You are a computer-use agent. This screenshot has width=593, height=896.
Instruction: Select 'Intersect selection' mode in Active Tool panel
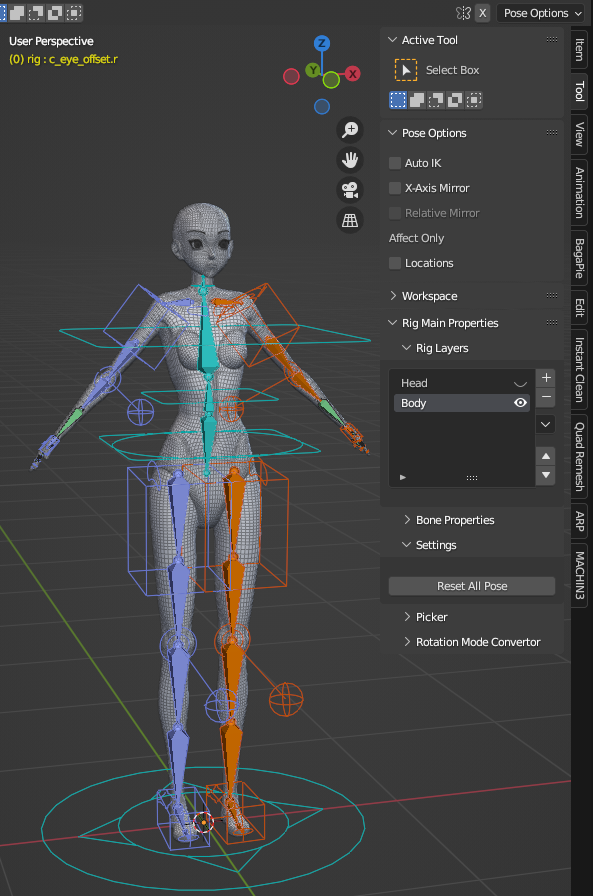(x=474, y=100)
